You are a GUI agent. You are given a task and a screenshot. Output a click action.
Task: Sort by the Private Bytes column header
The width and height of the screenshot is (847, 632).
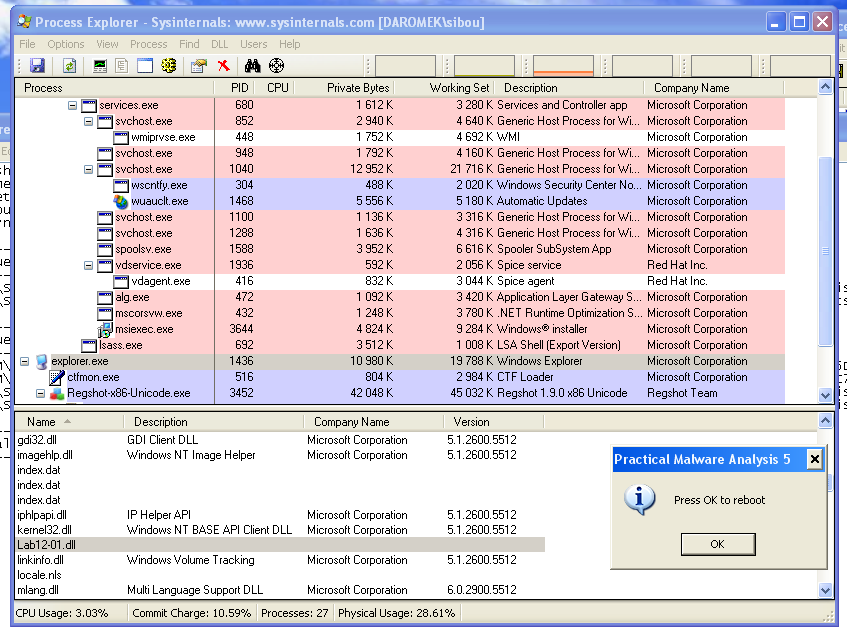(x=357, y=88)
